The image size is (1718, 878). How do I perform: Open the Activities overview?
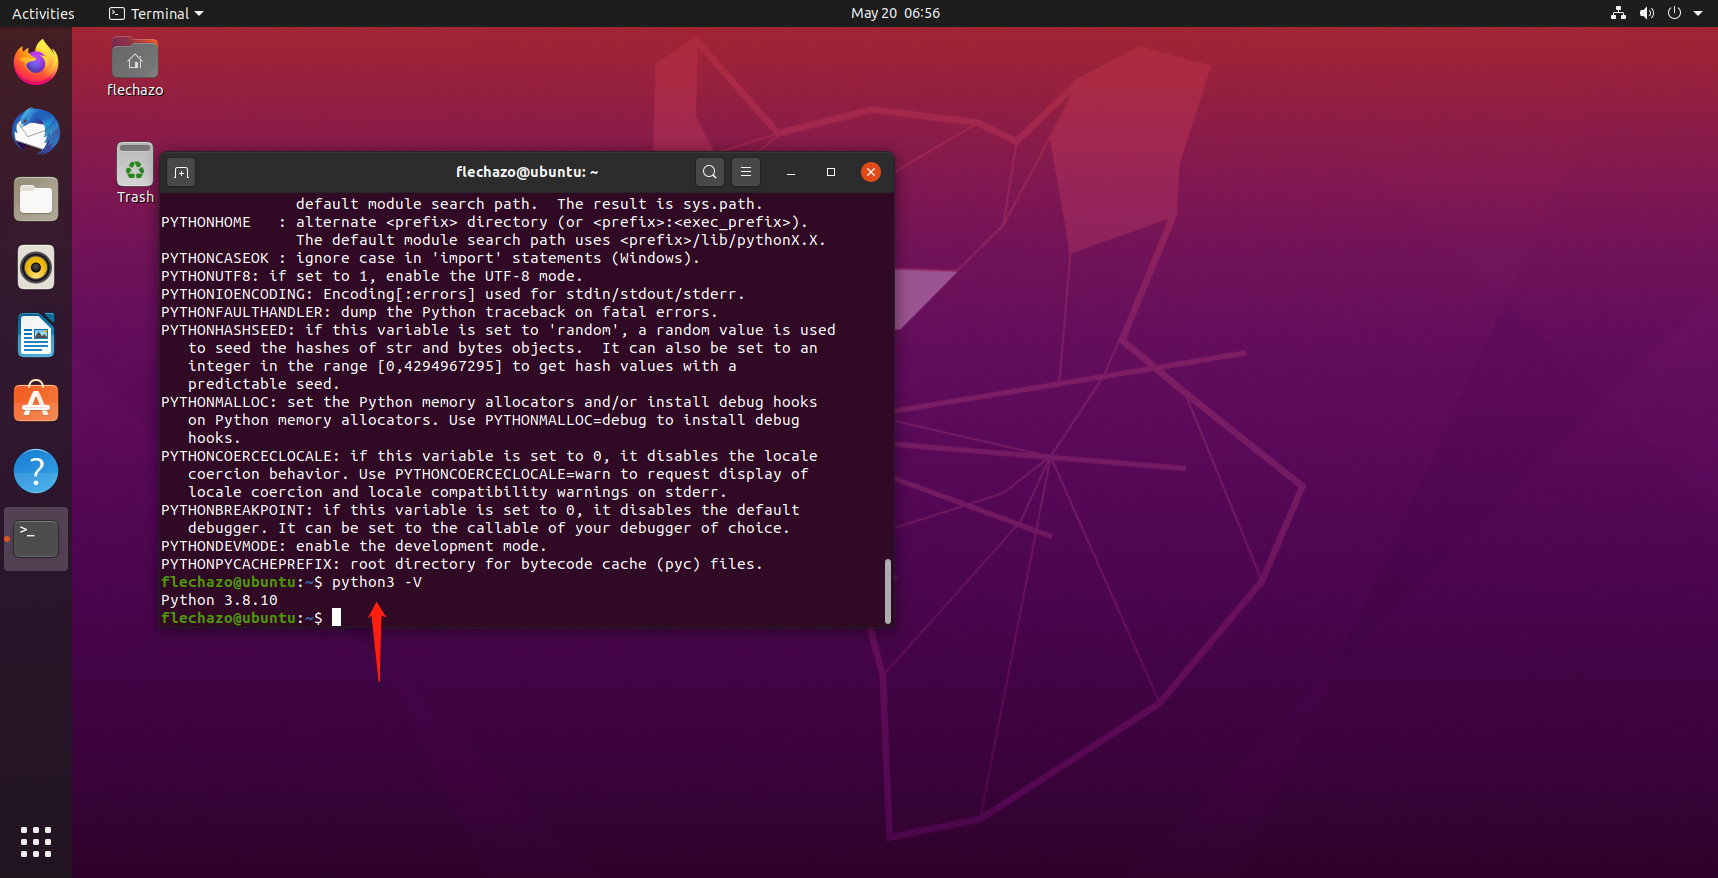pos(43,13)
